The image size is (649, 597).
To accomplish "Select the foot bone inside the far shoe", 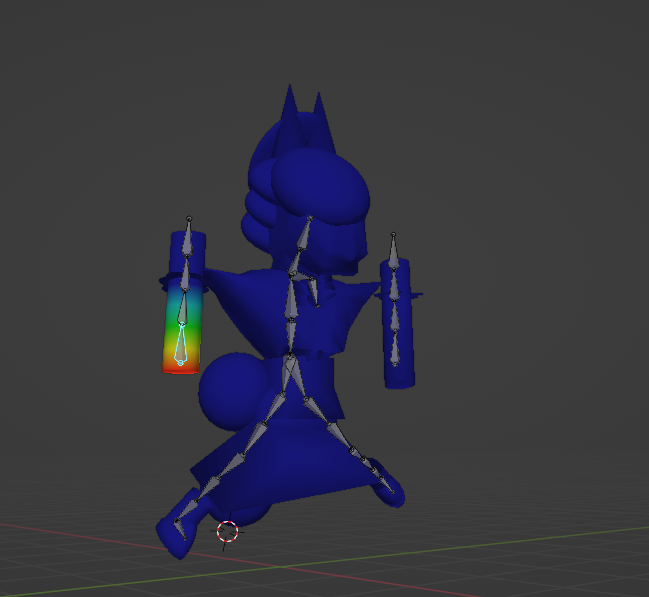I will pyautogui.click(x=386, y=484).
